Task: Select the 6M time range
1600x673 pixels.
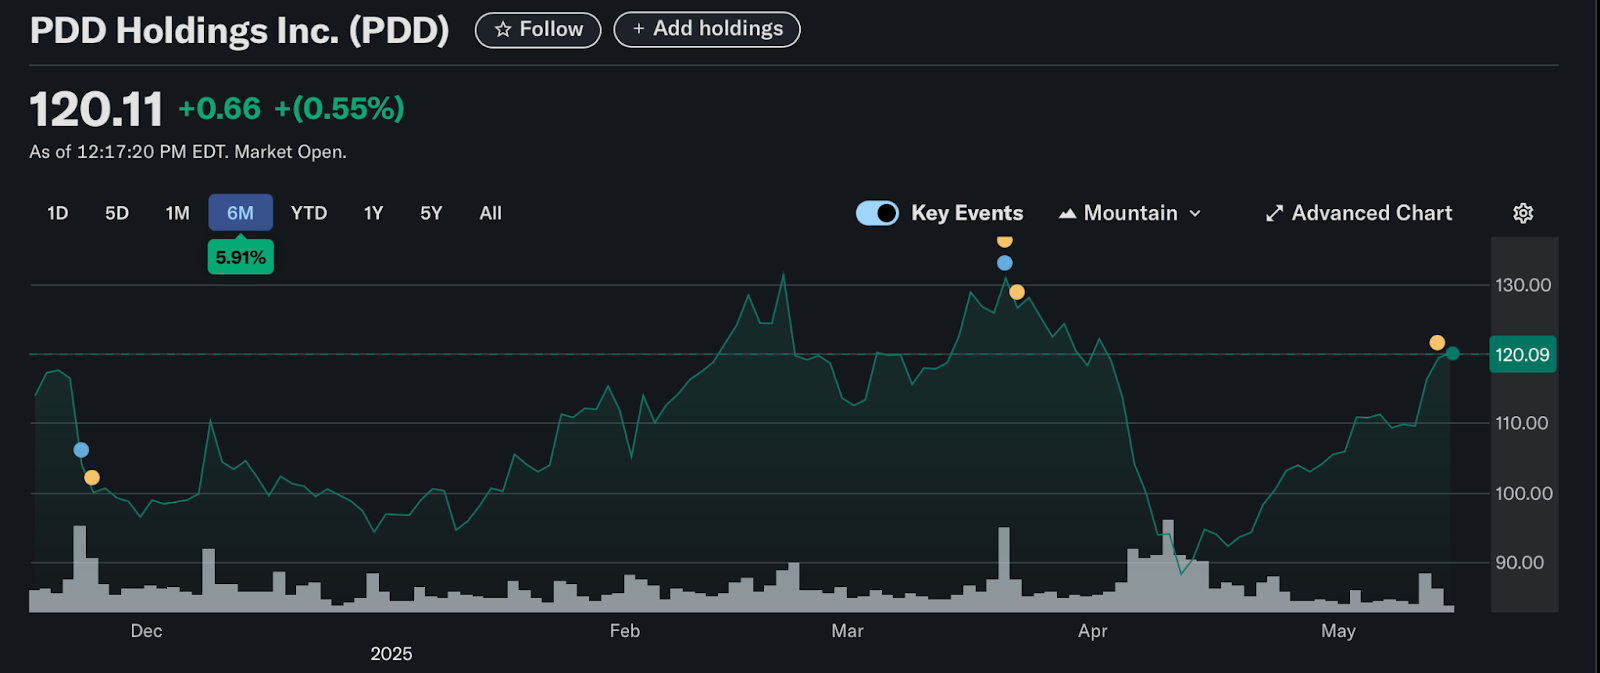Action: [240, 213]
